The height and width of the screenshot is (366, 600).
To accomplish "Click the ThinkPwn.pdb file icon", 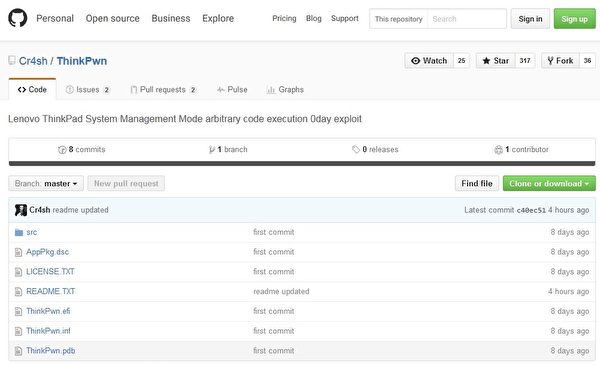I will point(18,351).
